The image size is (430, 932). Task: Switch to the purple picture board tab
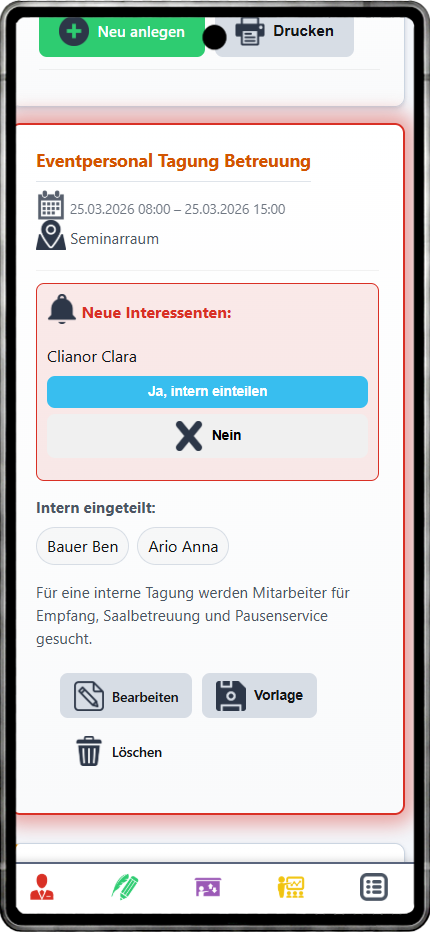coord(208,887)
